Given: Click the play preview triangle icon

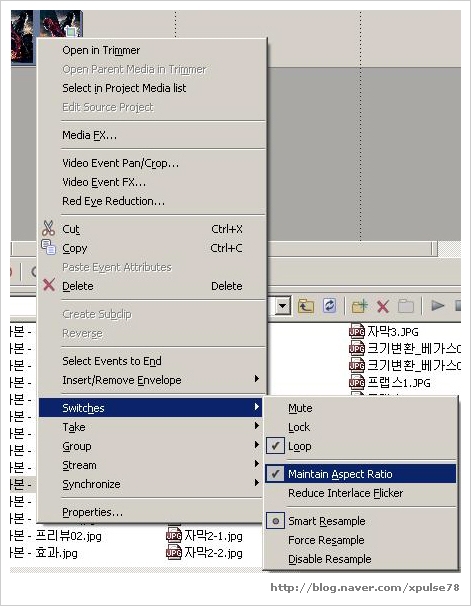Looking at the screenshot, I should coord(438,306).
